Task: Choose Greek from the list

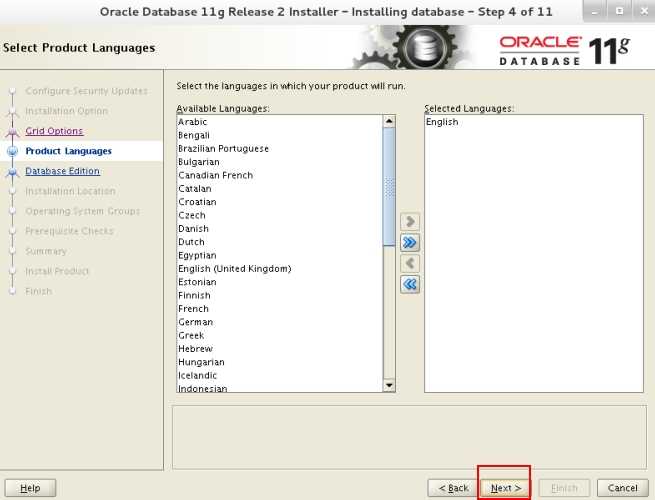Action: pos(279,335)
